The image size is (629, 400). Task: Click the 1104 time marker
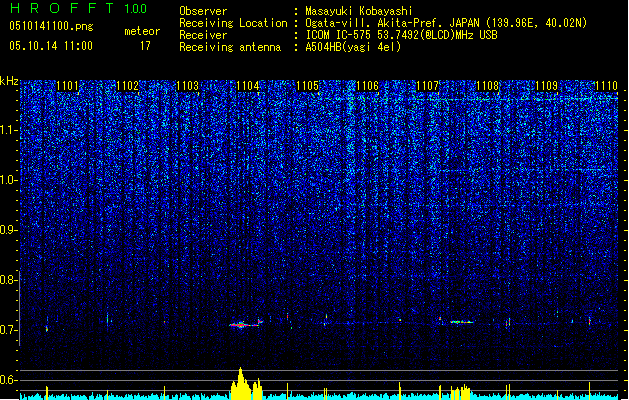click(248, 86)
